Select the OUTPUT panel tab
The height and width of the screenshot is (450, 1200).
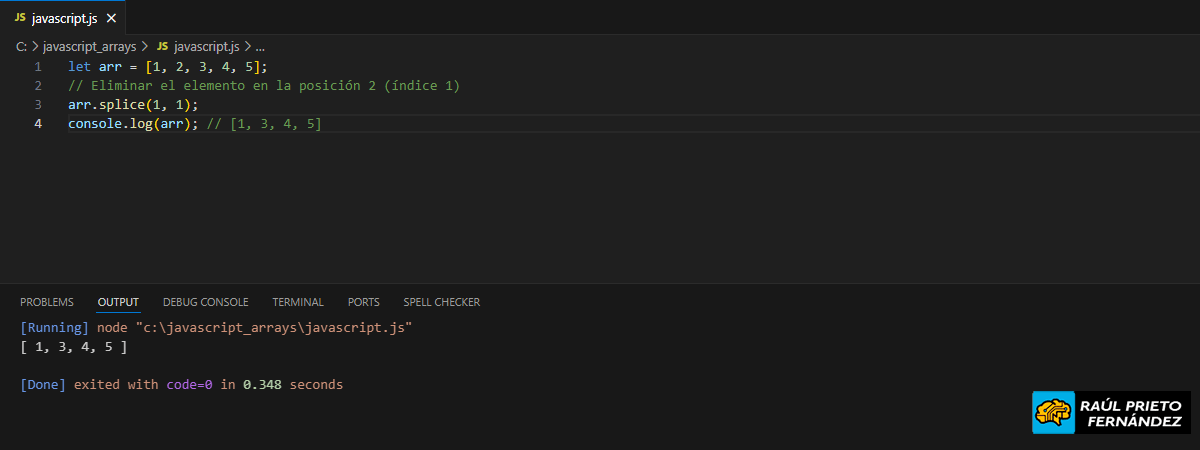point(118,302)
